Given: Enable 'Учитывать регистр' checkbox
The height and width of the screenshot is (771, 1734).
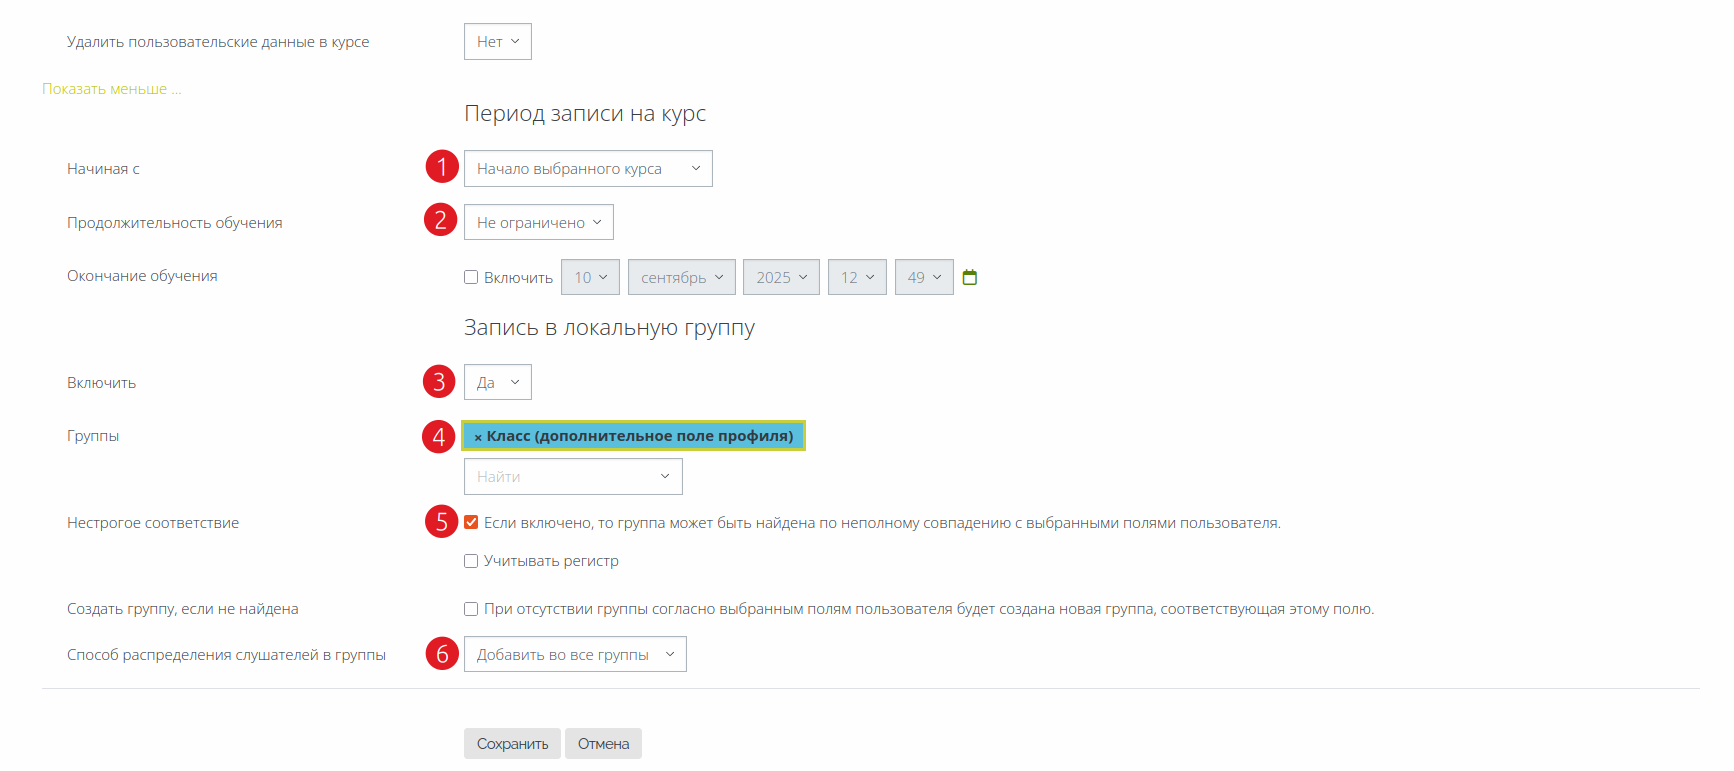Looking at the screenshot, I should (x=471, y=561).
